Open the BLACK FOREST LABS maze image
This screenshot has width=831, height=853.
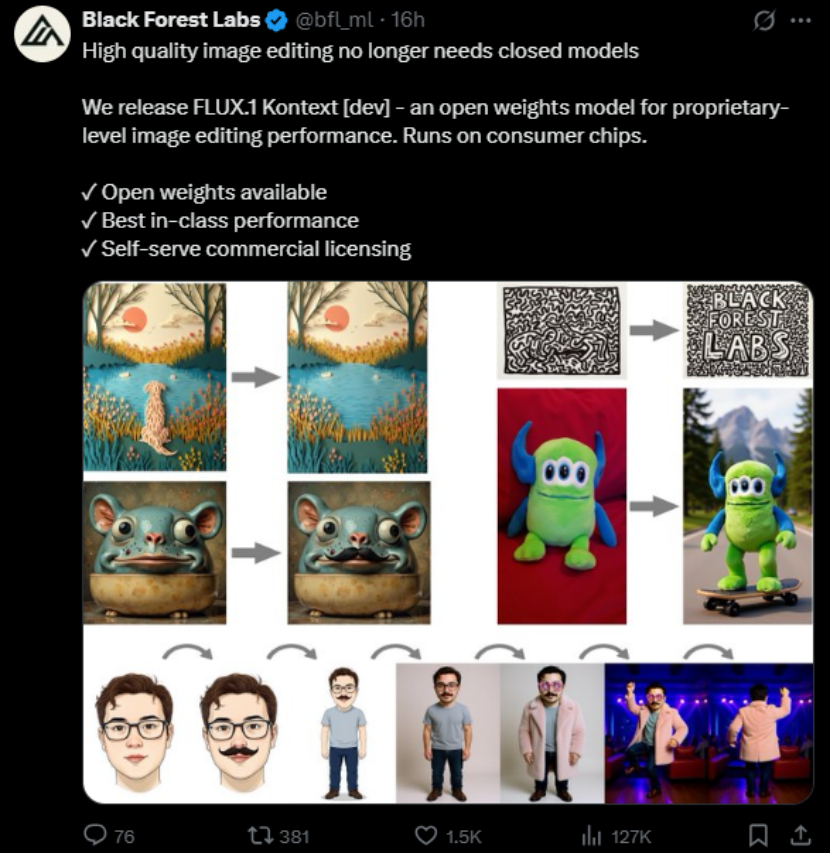point(748,330)
